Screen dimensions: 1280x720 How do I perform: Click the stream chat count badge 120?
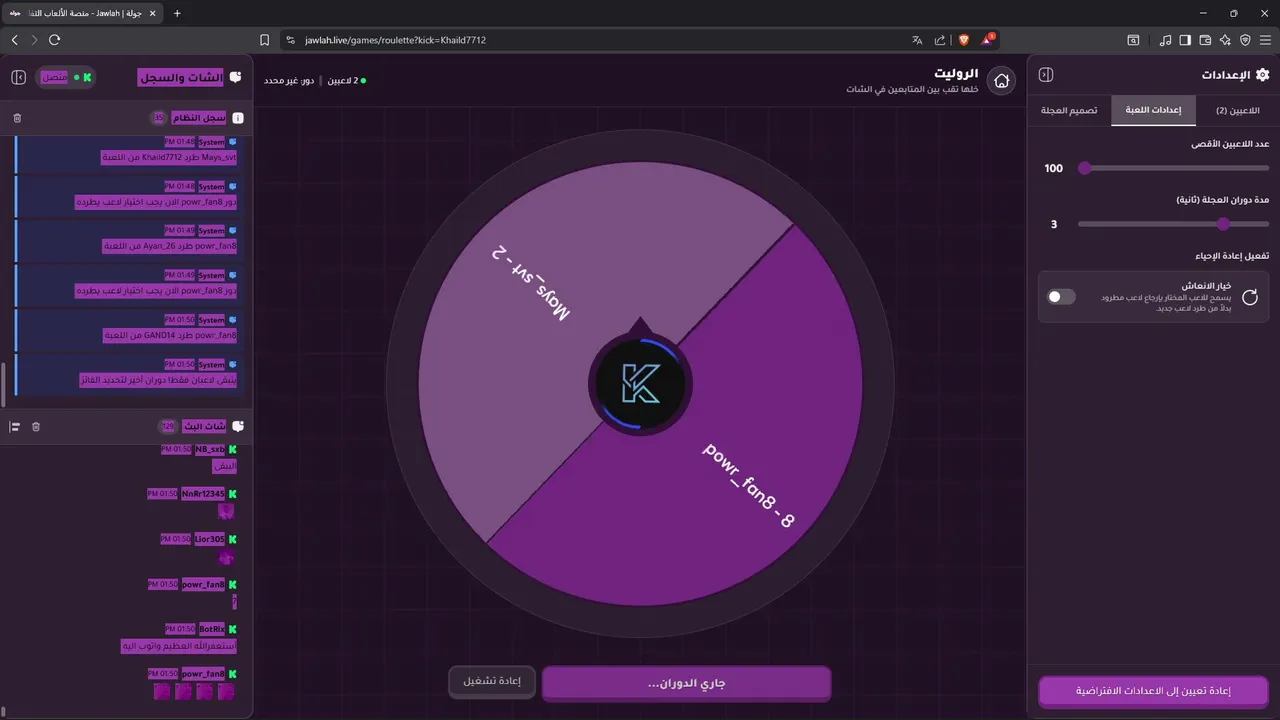coord(167,427)
